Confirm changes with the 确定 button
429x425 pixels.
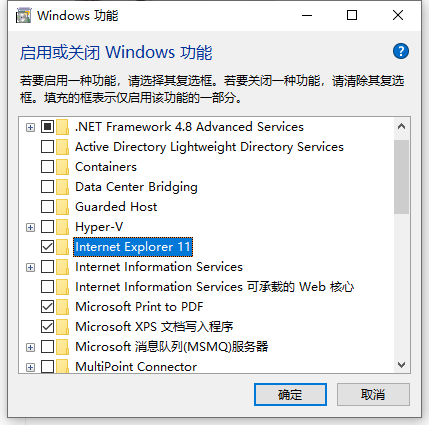290,395
